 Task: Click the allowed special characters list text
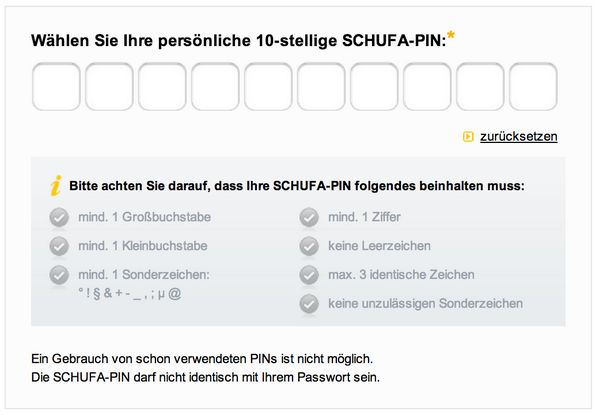[x=130, y=293]
